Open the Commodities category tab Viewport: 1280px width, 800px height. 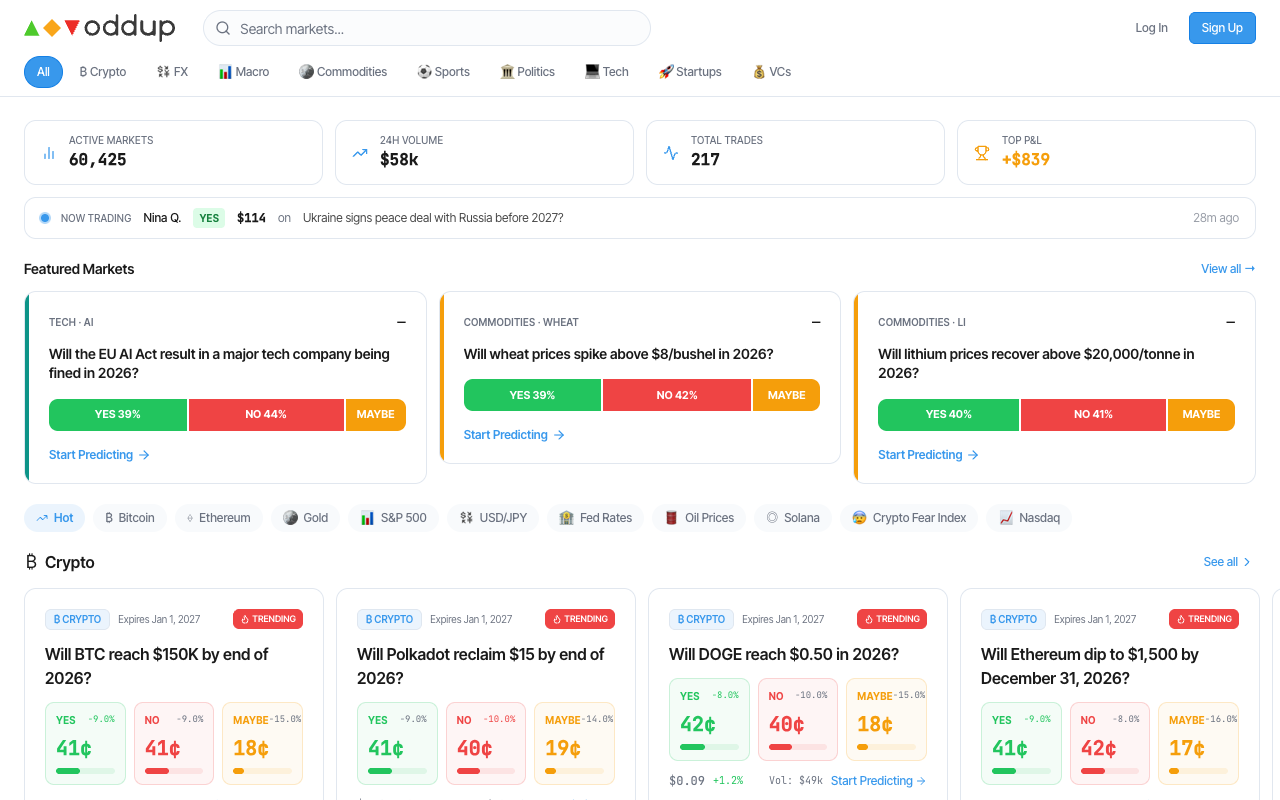(x=343, y=72)
